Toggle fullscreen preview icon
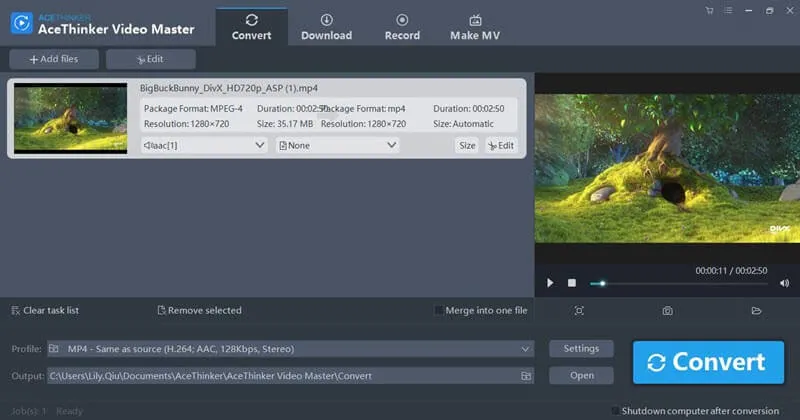 [x=579, y=311]
